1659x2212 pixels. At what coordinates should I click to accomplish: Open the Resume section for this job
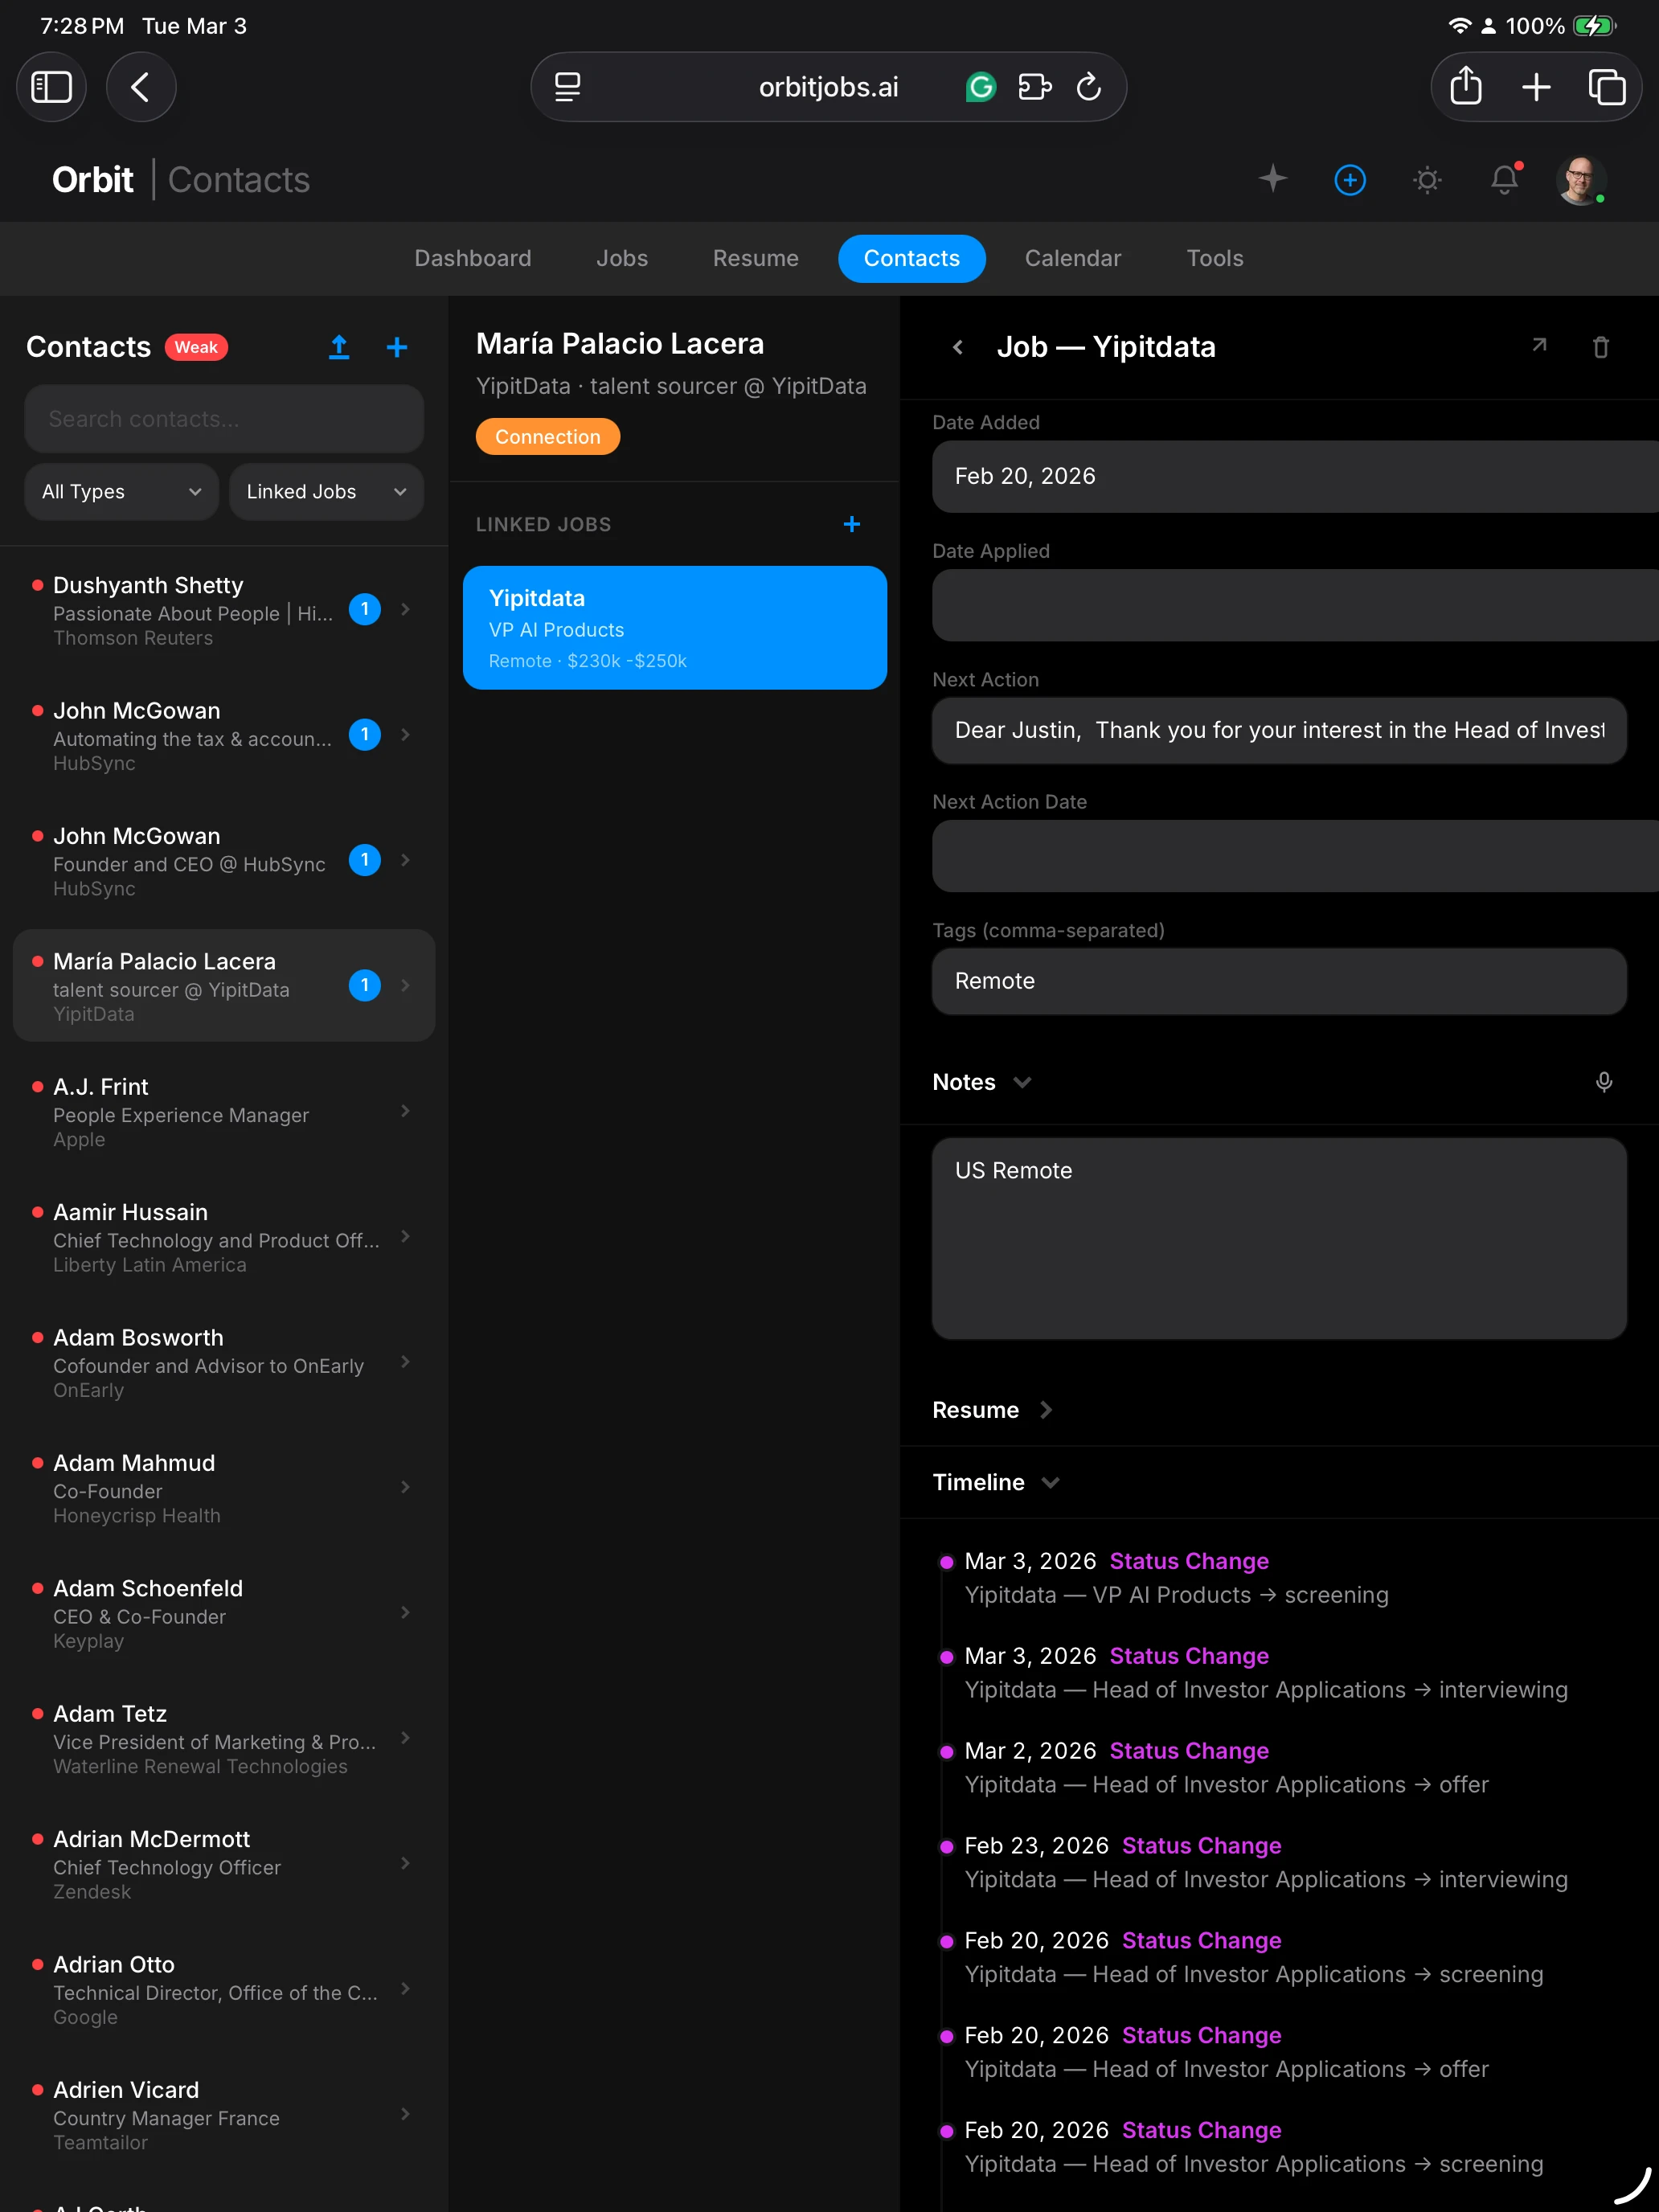click(x=991, y=1410)
